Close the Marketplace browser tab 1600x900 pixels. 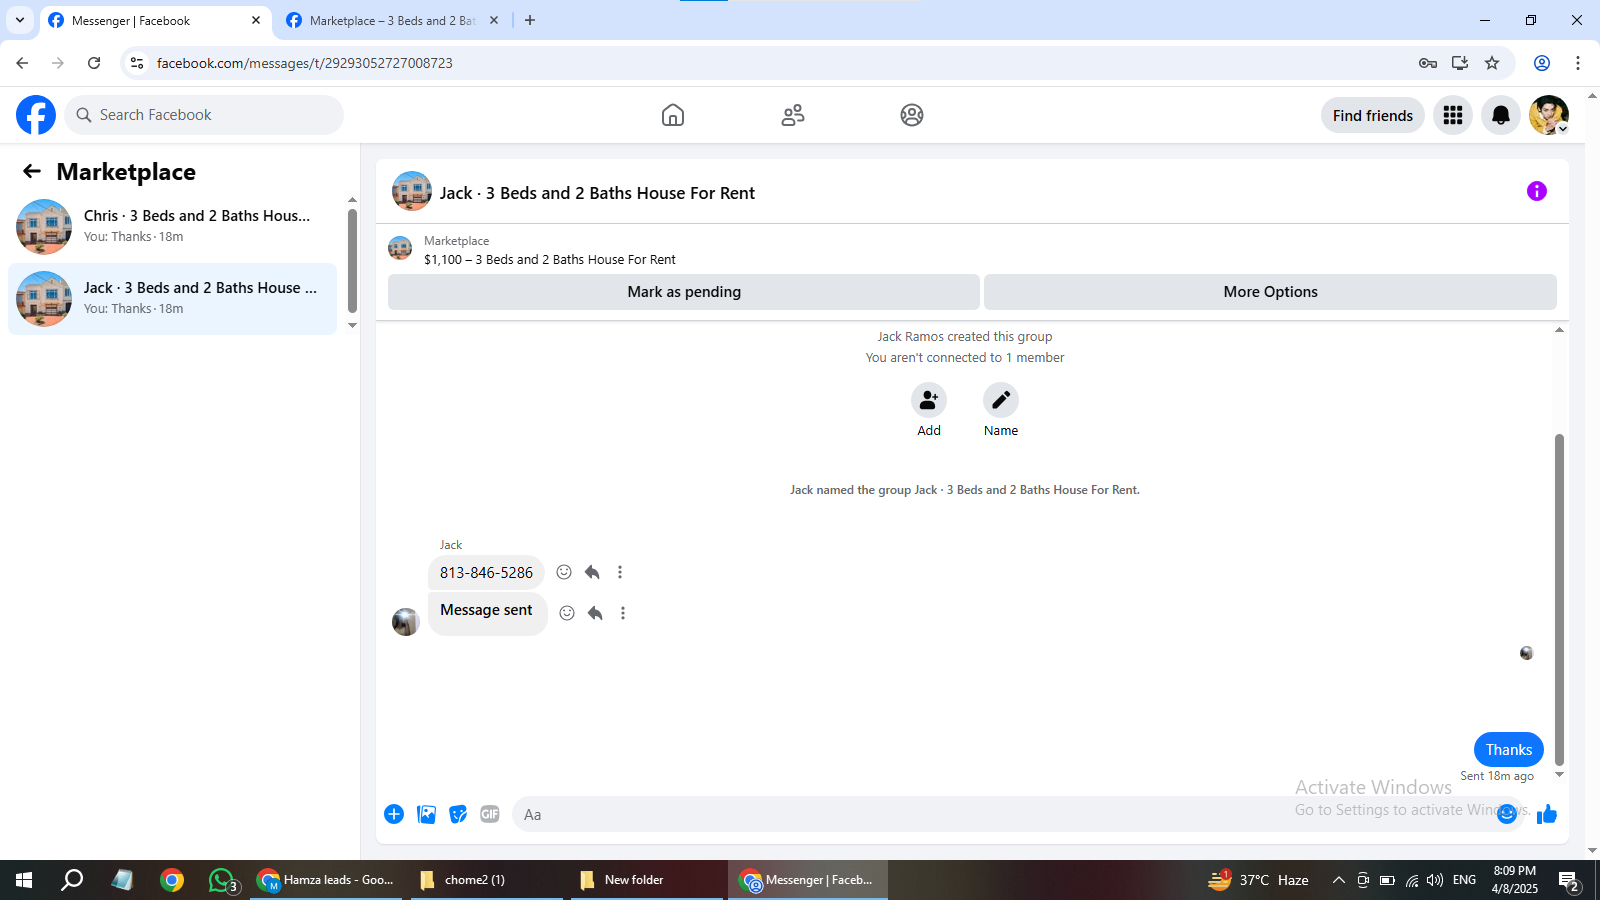click(x=494, y=20)
